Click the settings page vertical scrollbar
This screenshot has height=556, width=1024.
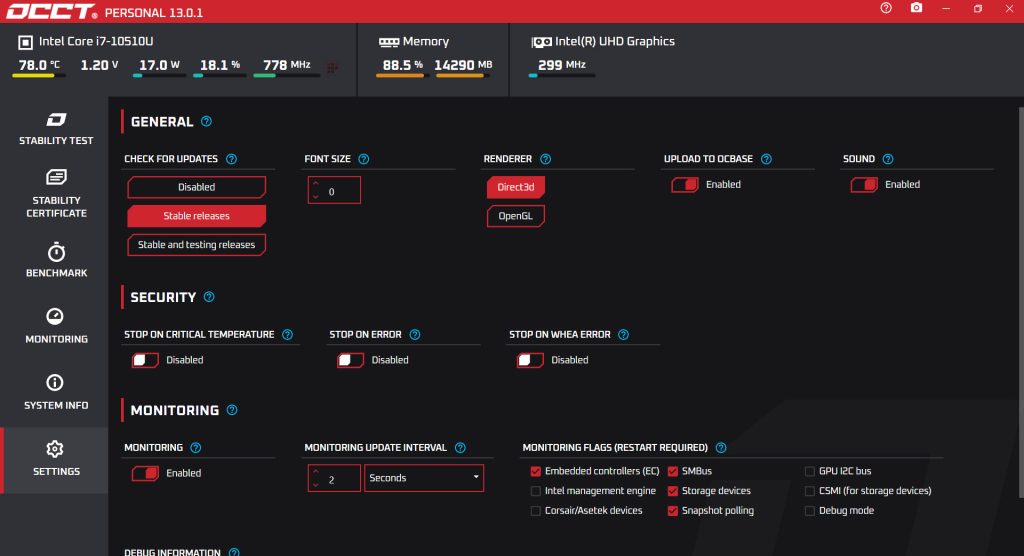[1021, 302]
